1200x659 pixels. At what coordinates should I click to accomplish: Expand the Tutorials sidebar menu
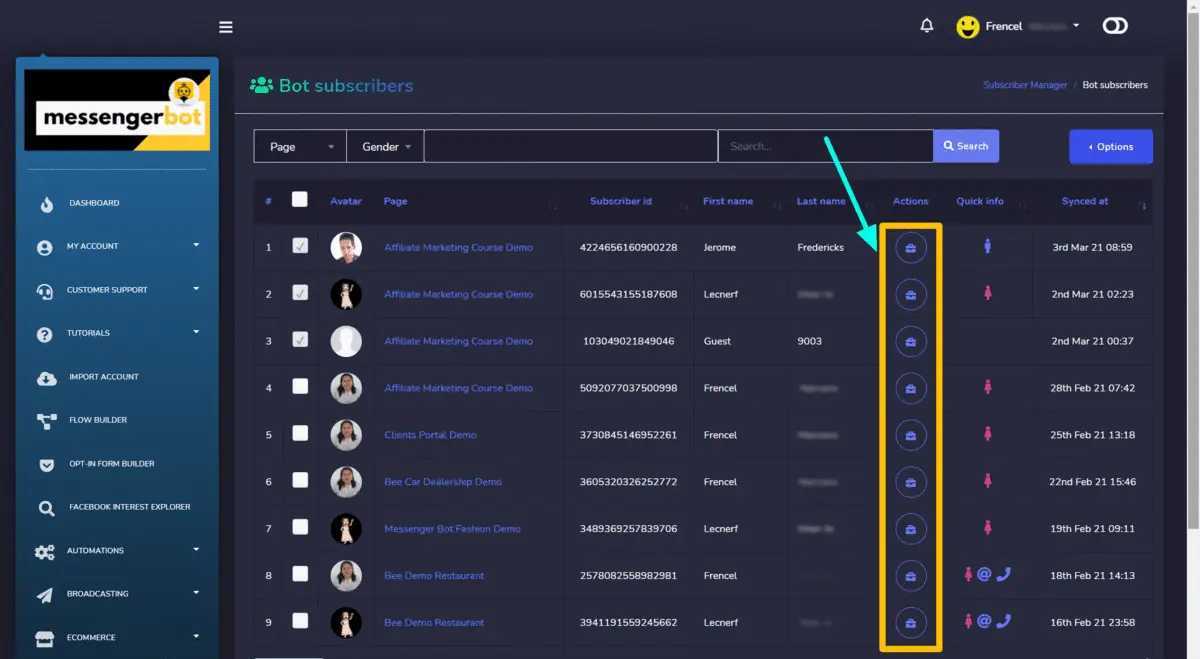click(x=117, y=333)
